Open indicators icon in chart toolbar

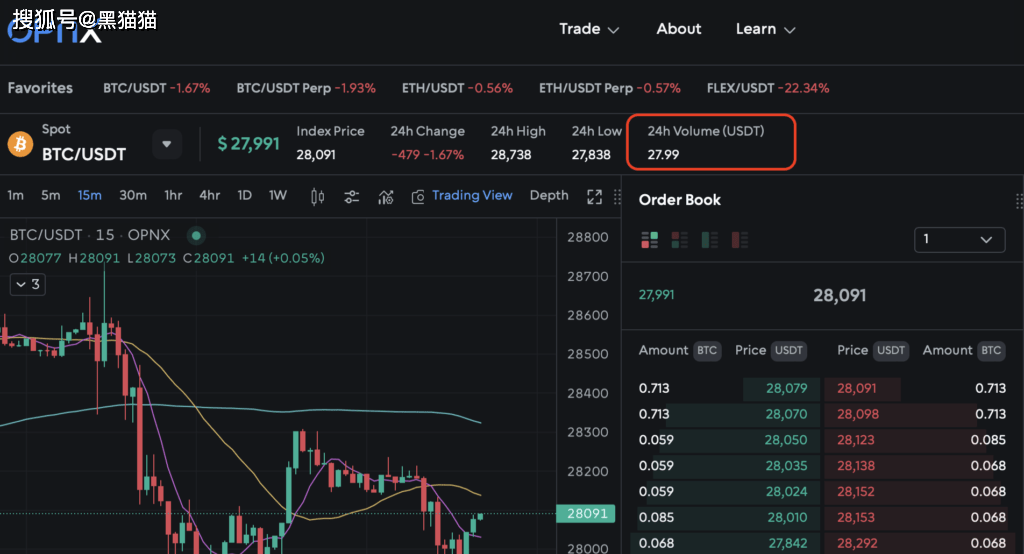386,196
